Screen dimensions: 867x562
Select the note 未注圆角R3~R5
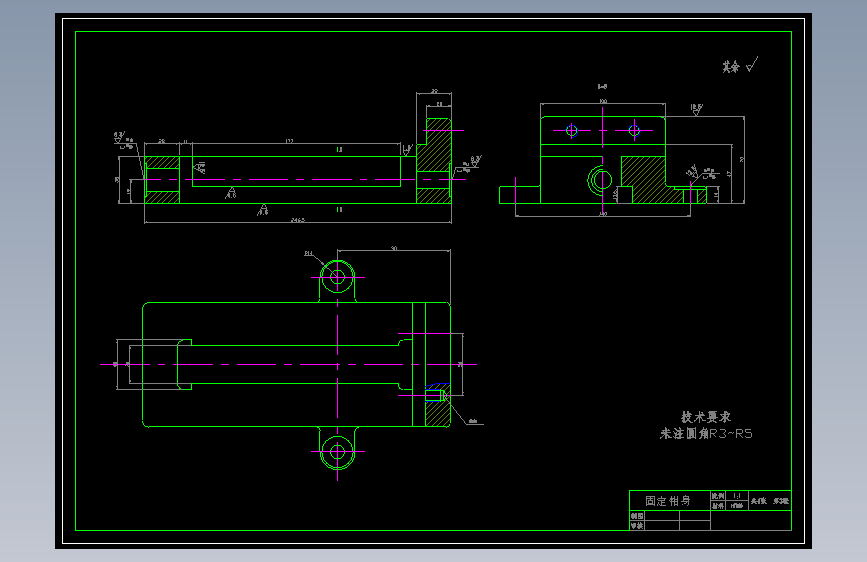[706, 434]
